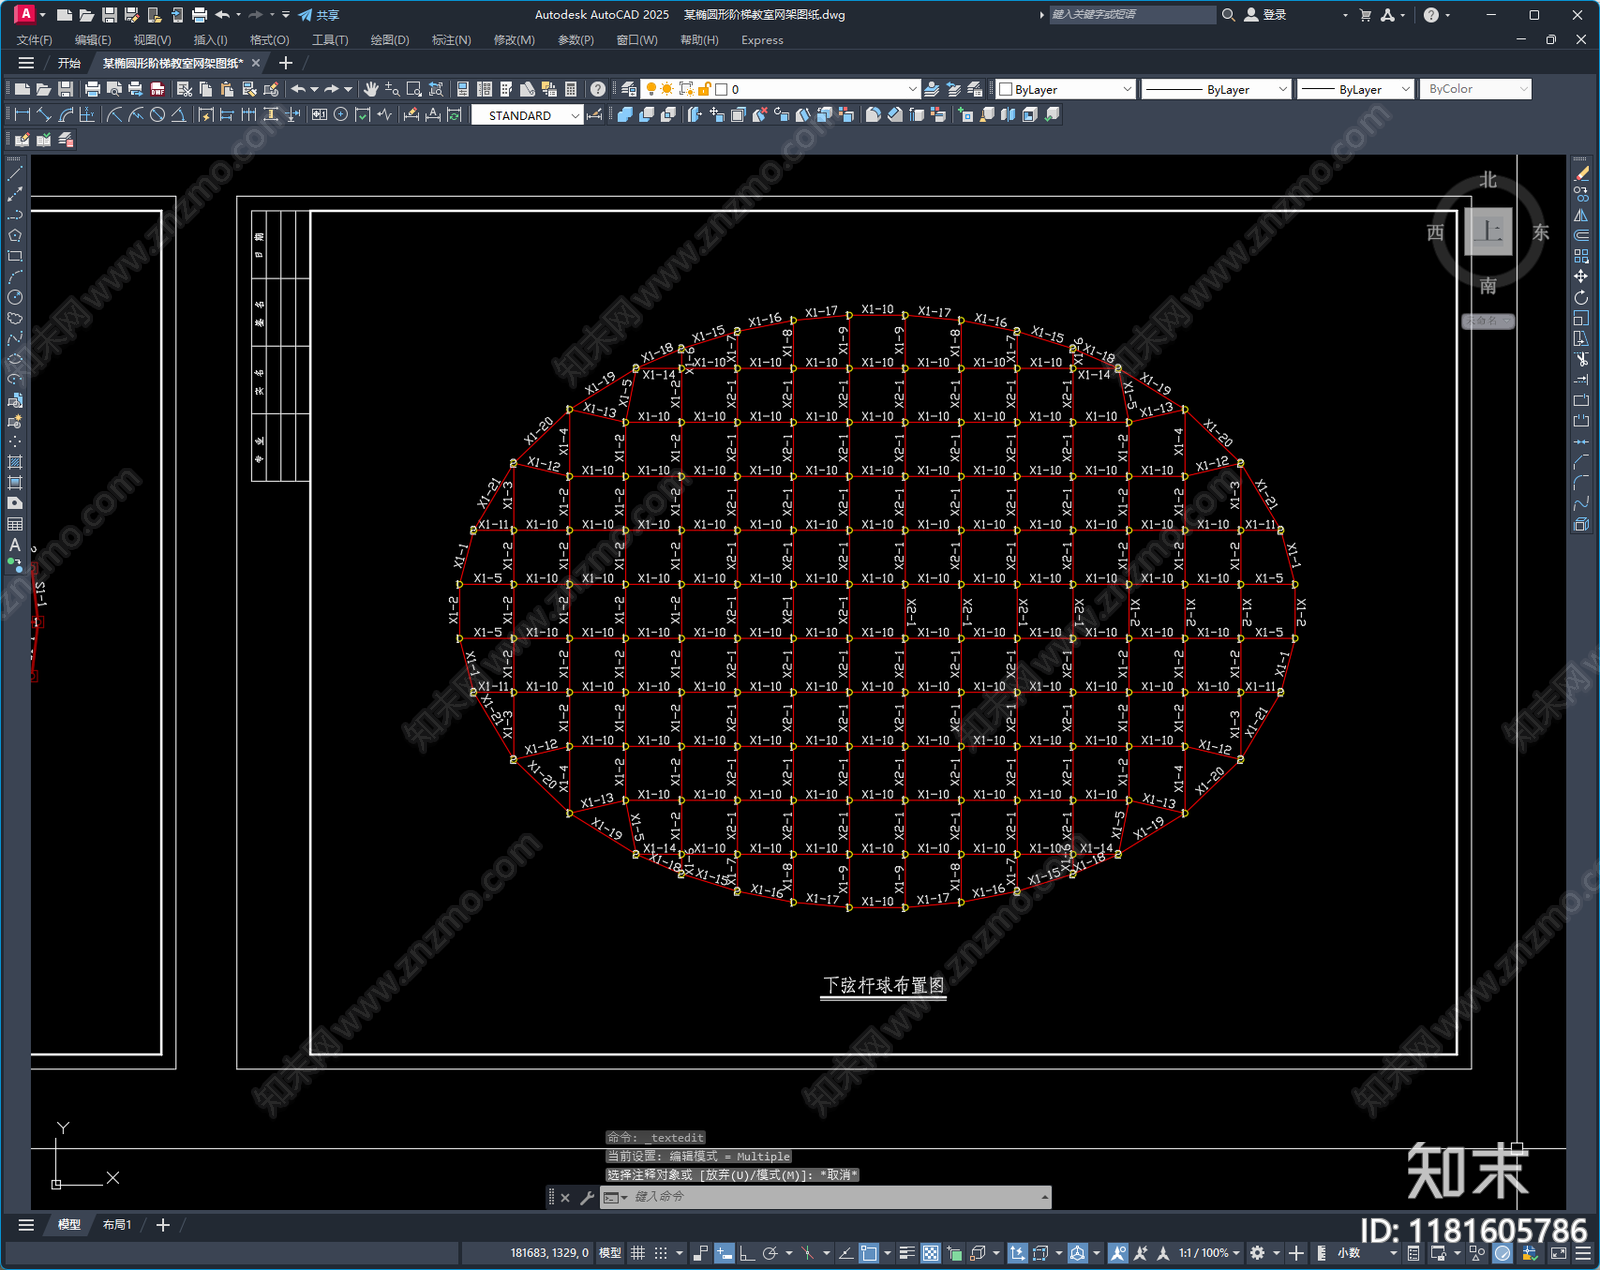The width and height of the screenshot is (1600, 1270).
Task: Click the search keyword input box
Action: point(1131,15)
